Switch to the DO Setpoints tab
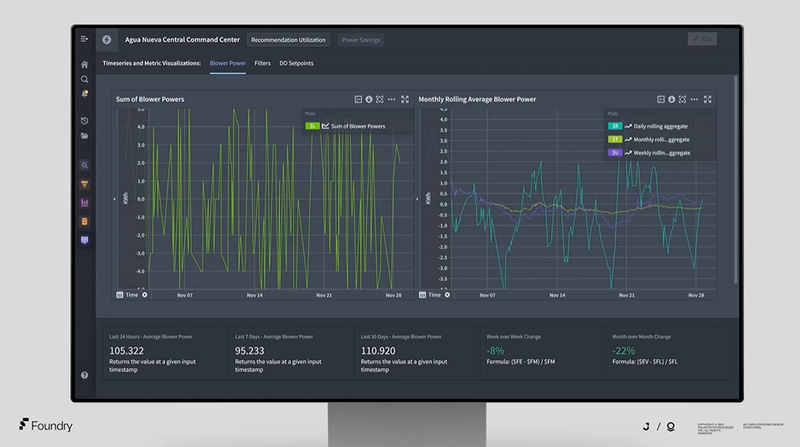800x447 pixels. pos(296,63)
